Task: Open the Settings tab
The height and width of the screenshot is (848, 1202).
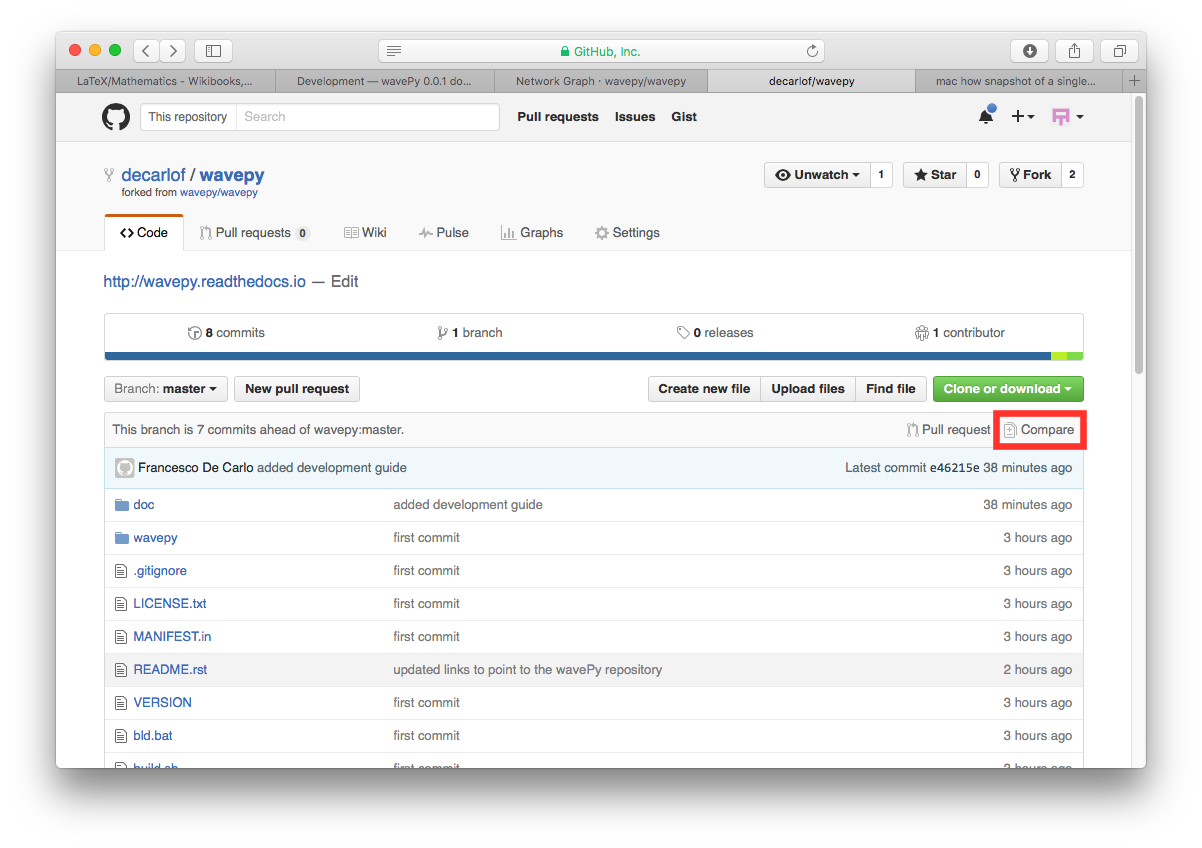Action: click(627, 233)
